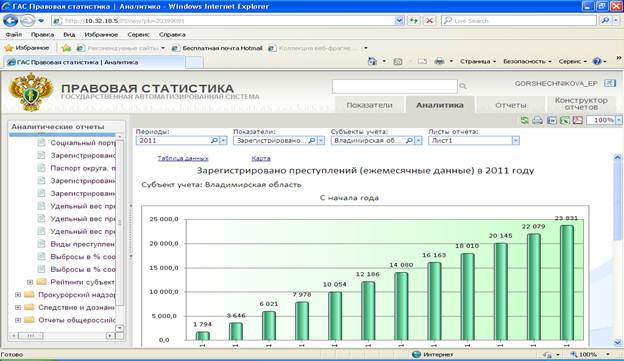
Task: Open the status bar 100% zoom control
Action: [590, 354]
